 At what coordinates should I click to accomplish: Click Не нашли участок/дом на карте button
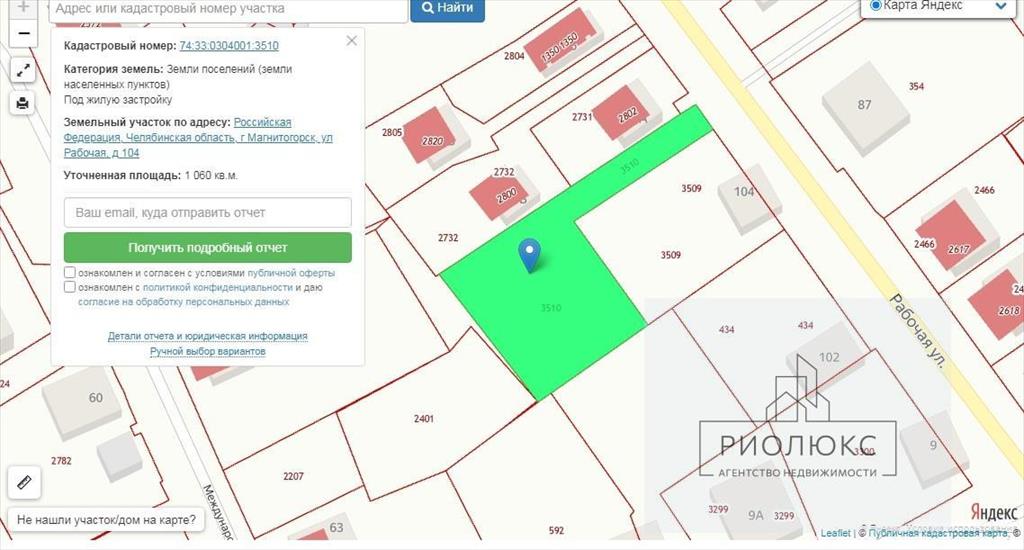coord(106,520)
